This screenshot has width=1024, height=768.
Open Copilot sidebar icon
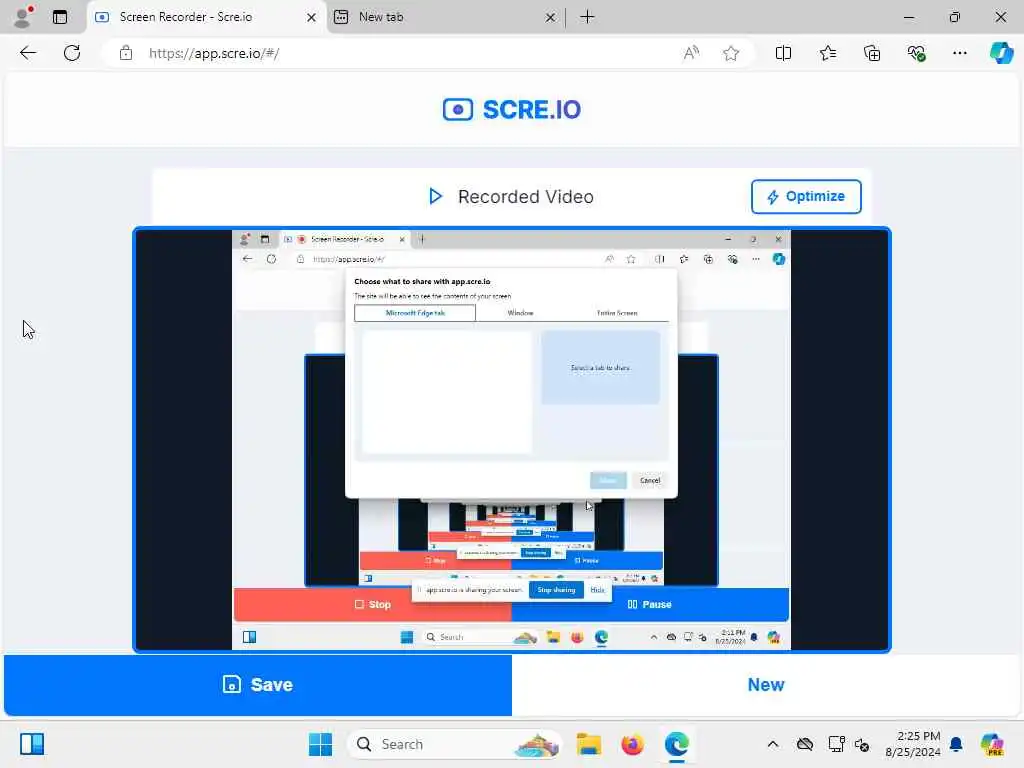pos(1001,53)
